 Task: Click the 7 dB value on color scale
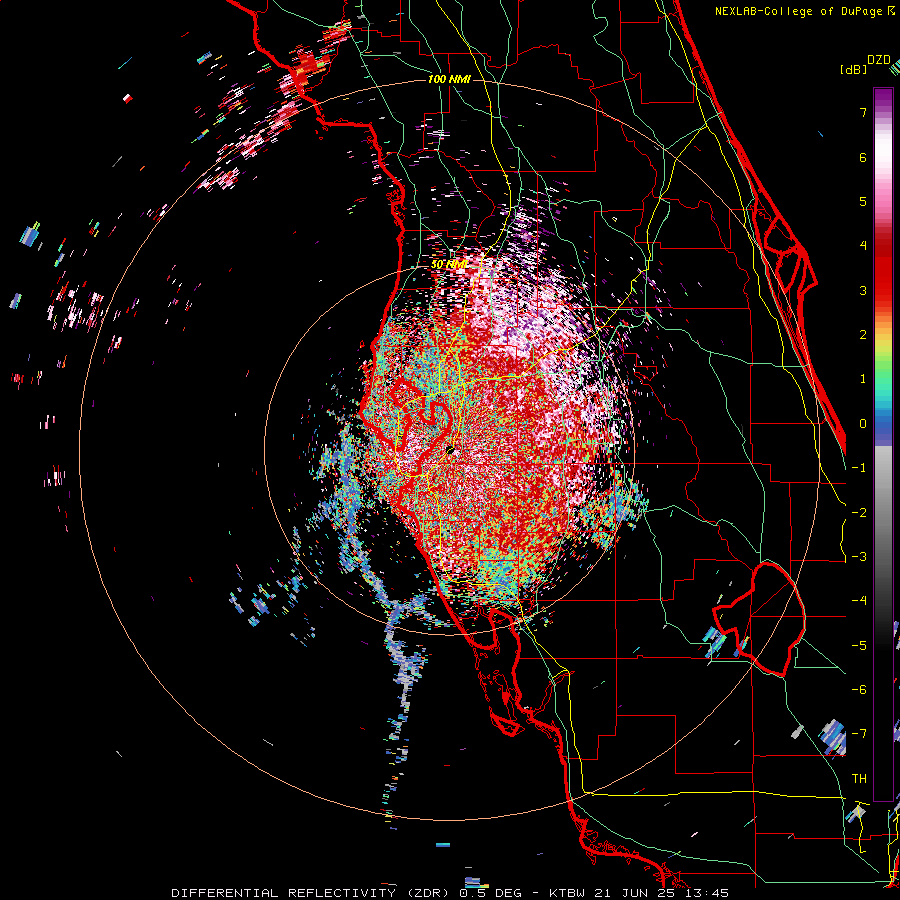pyautogui.click(x=863, y=112)
